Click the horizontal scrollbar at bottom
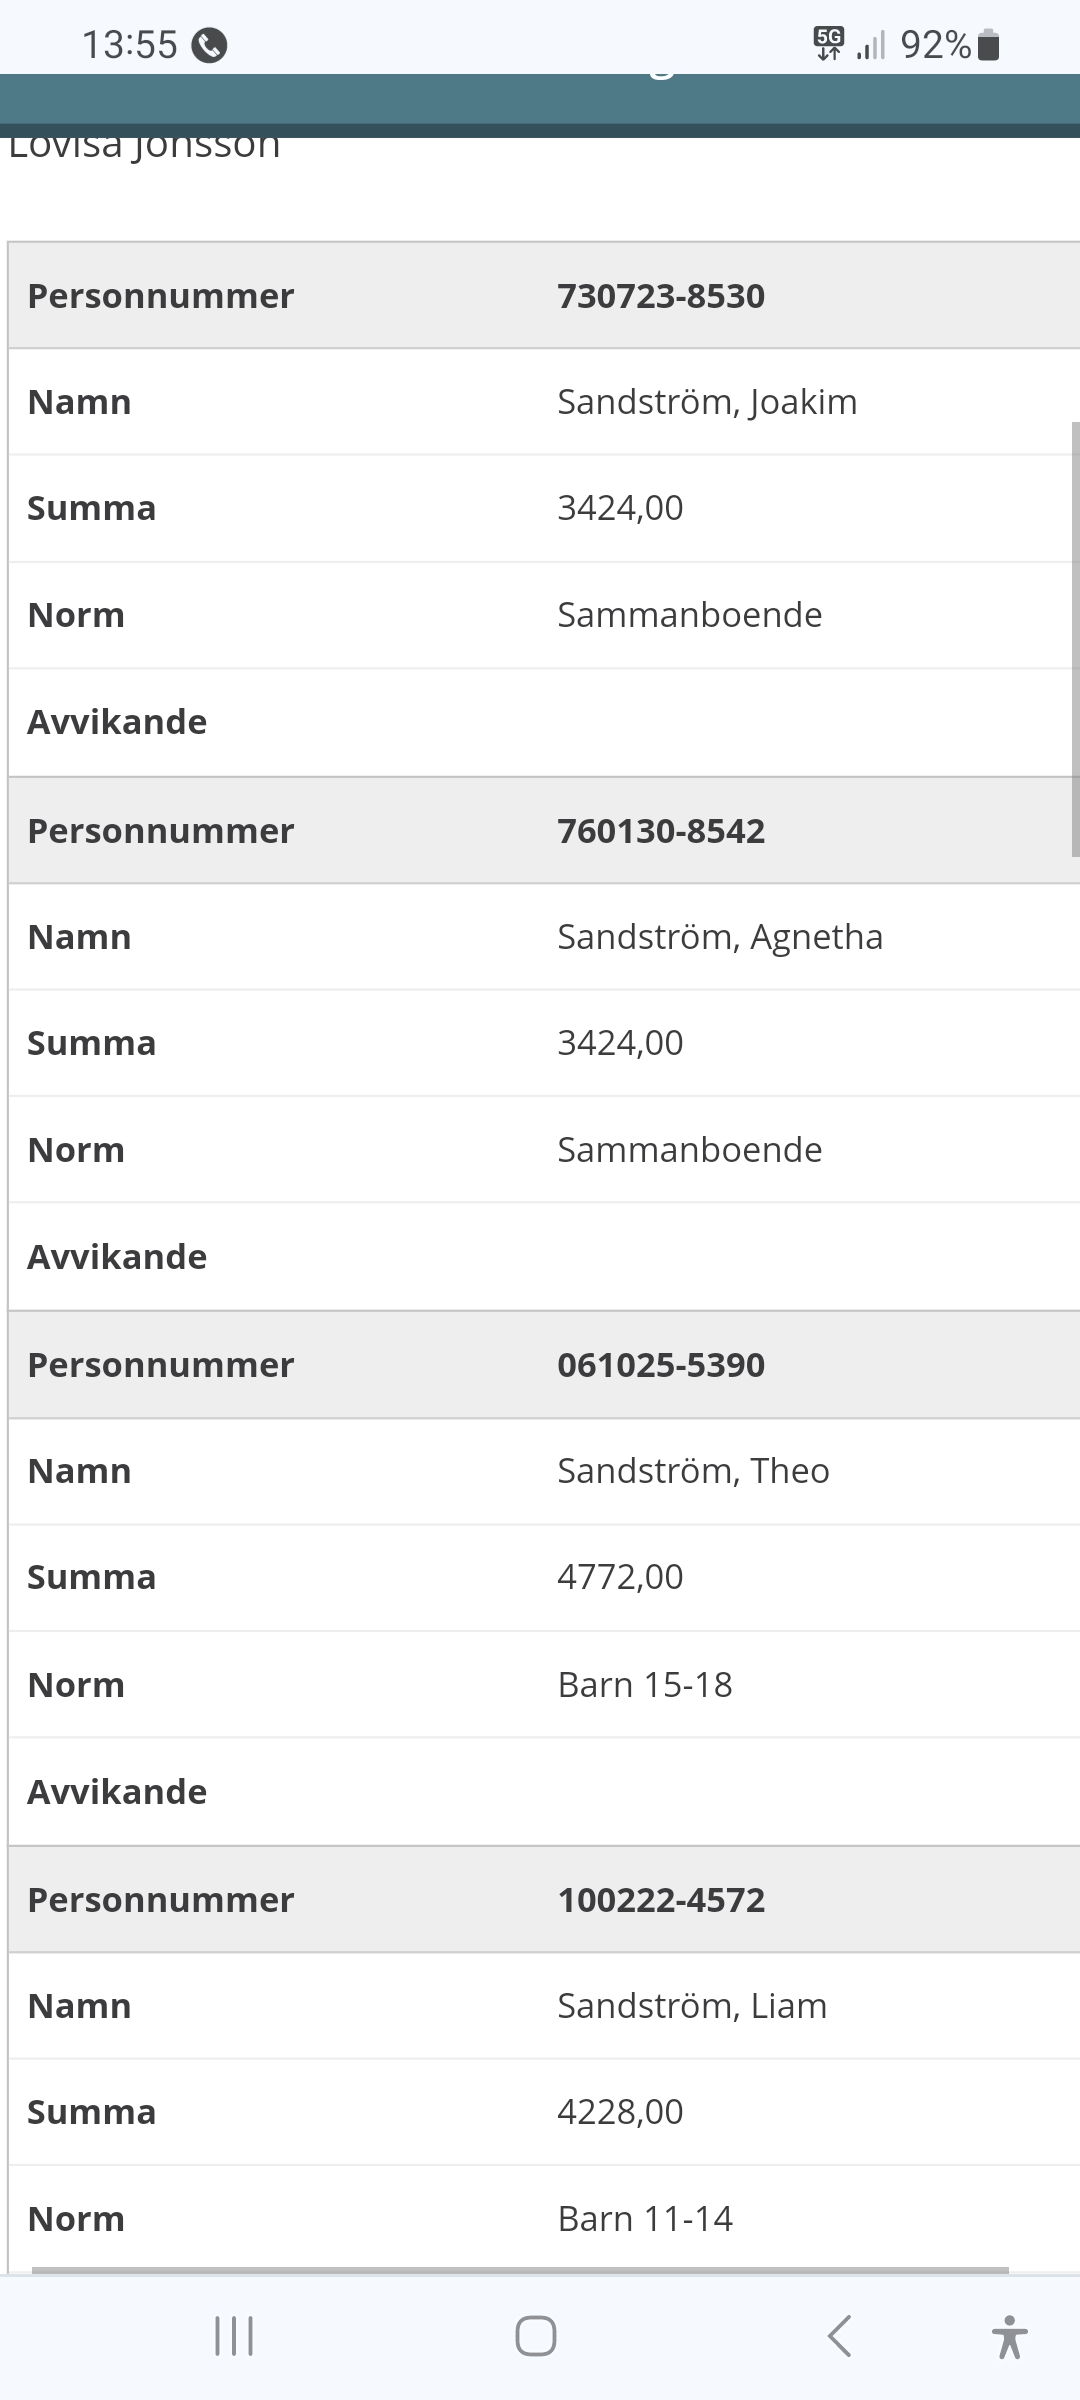Screen dimensions: 1080x2400 pyautogui.click(x=520, y=2270)
